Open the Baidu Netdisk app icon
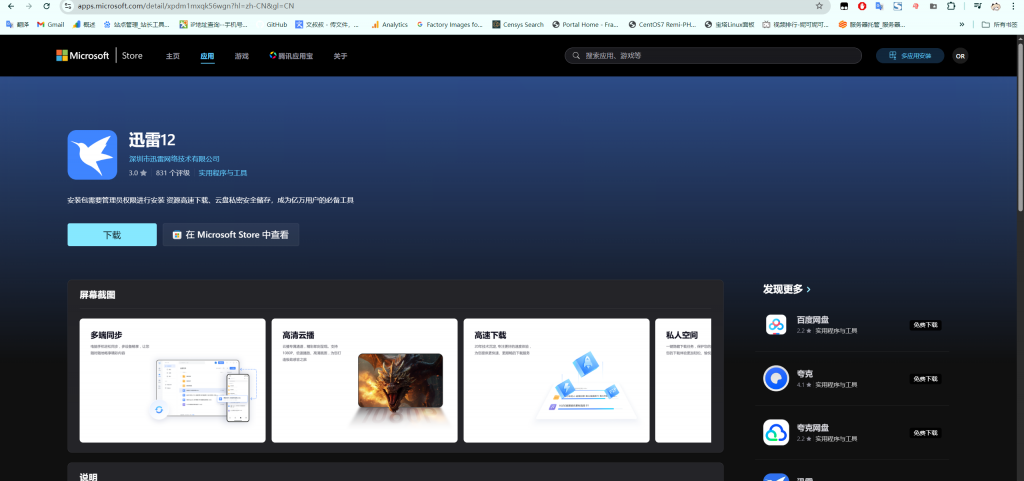Screen dimensions: 1024x481 coord(777,325)
